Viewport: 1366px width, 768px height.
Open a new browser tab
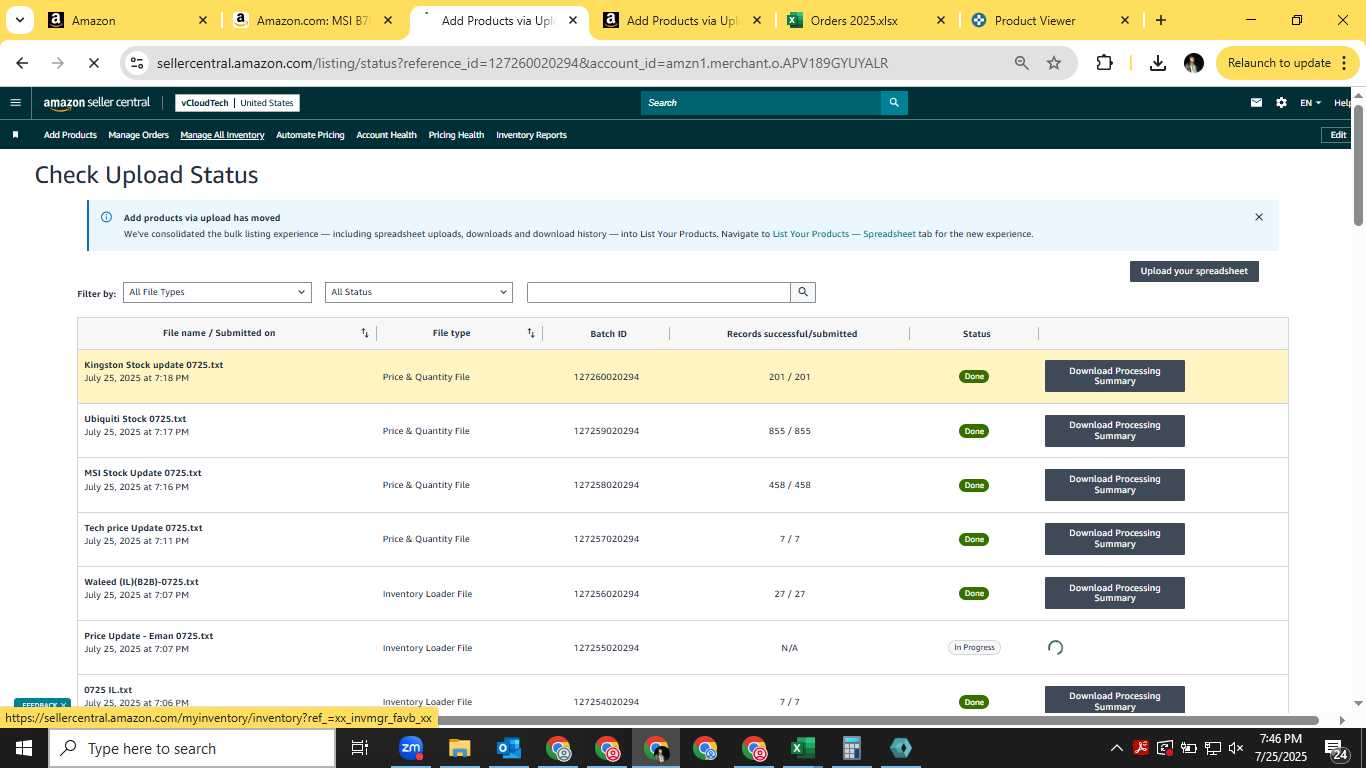[x=1160, y=20]
